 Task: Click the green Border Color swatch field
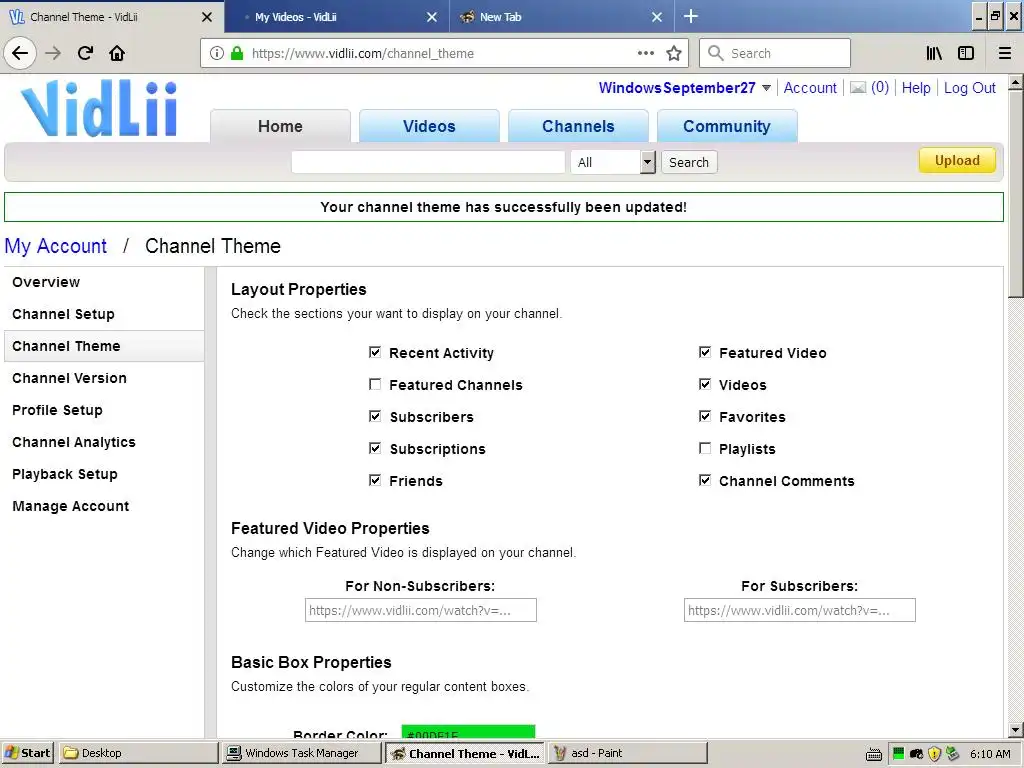click(x=468, y=732)
